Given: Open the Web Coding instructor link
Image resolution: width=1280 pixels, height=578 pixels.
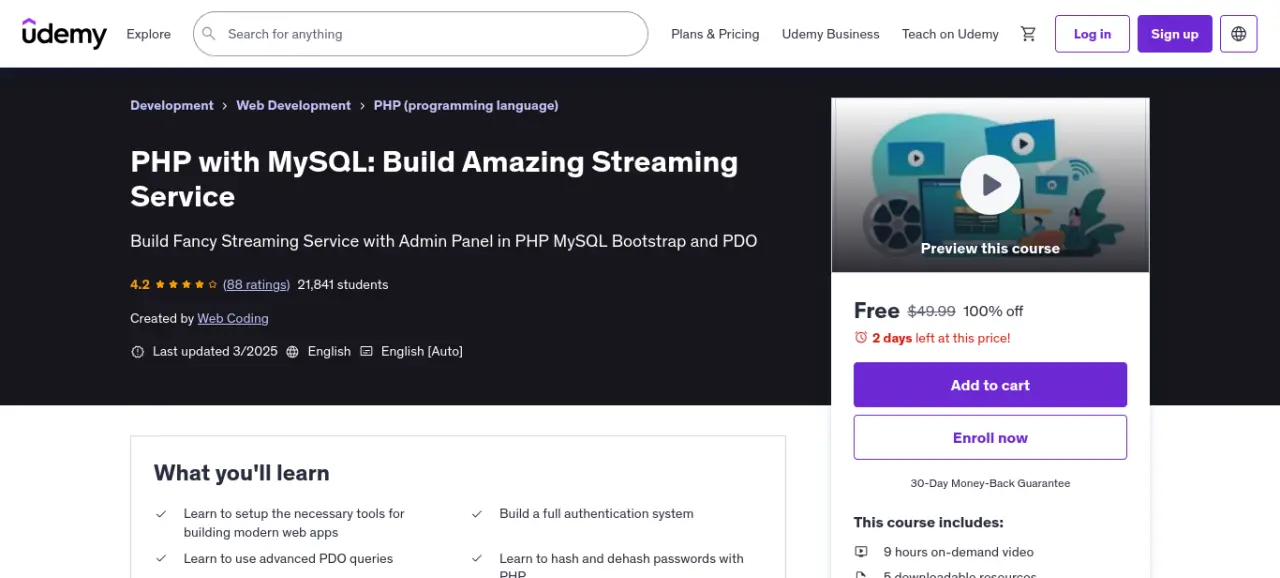Looking at the screenshot, I should coord(233,319).
